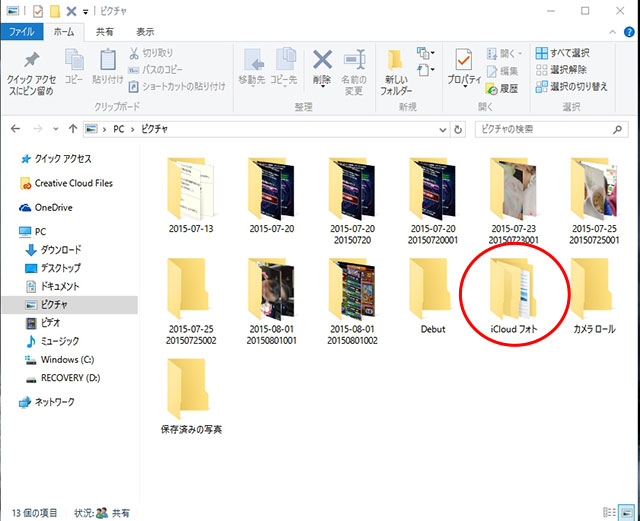640x521 pixels.
Task: Select Quick Access (クイック アクセス) in the sidebar
Action: click(56, 159)
